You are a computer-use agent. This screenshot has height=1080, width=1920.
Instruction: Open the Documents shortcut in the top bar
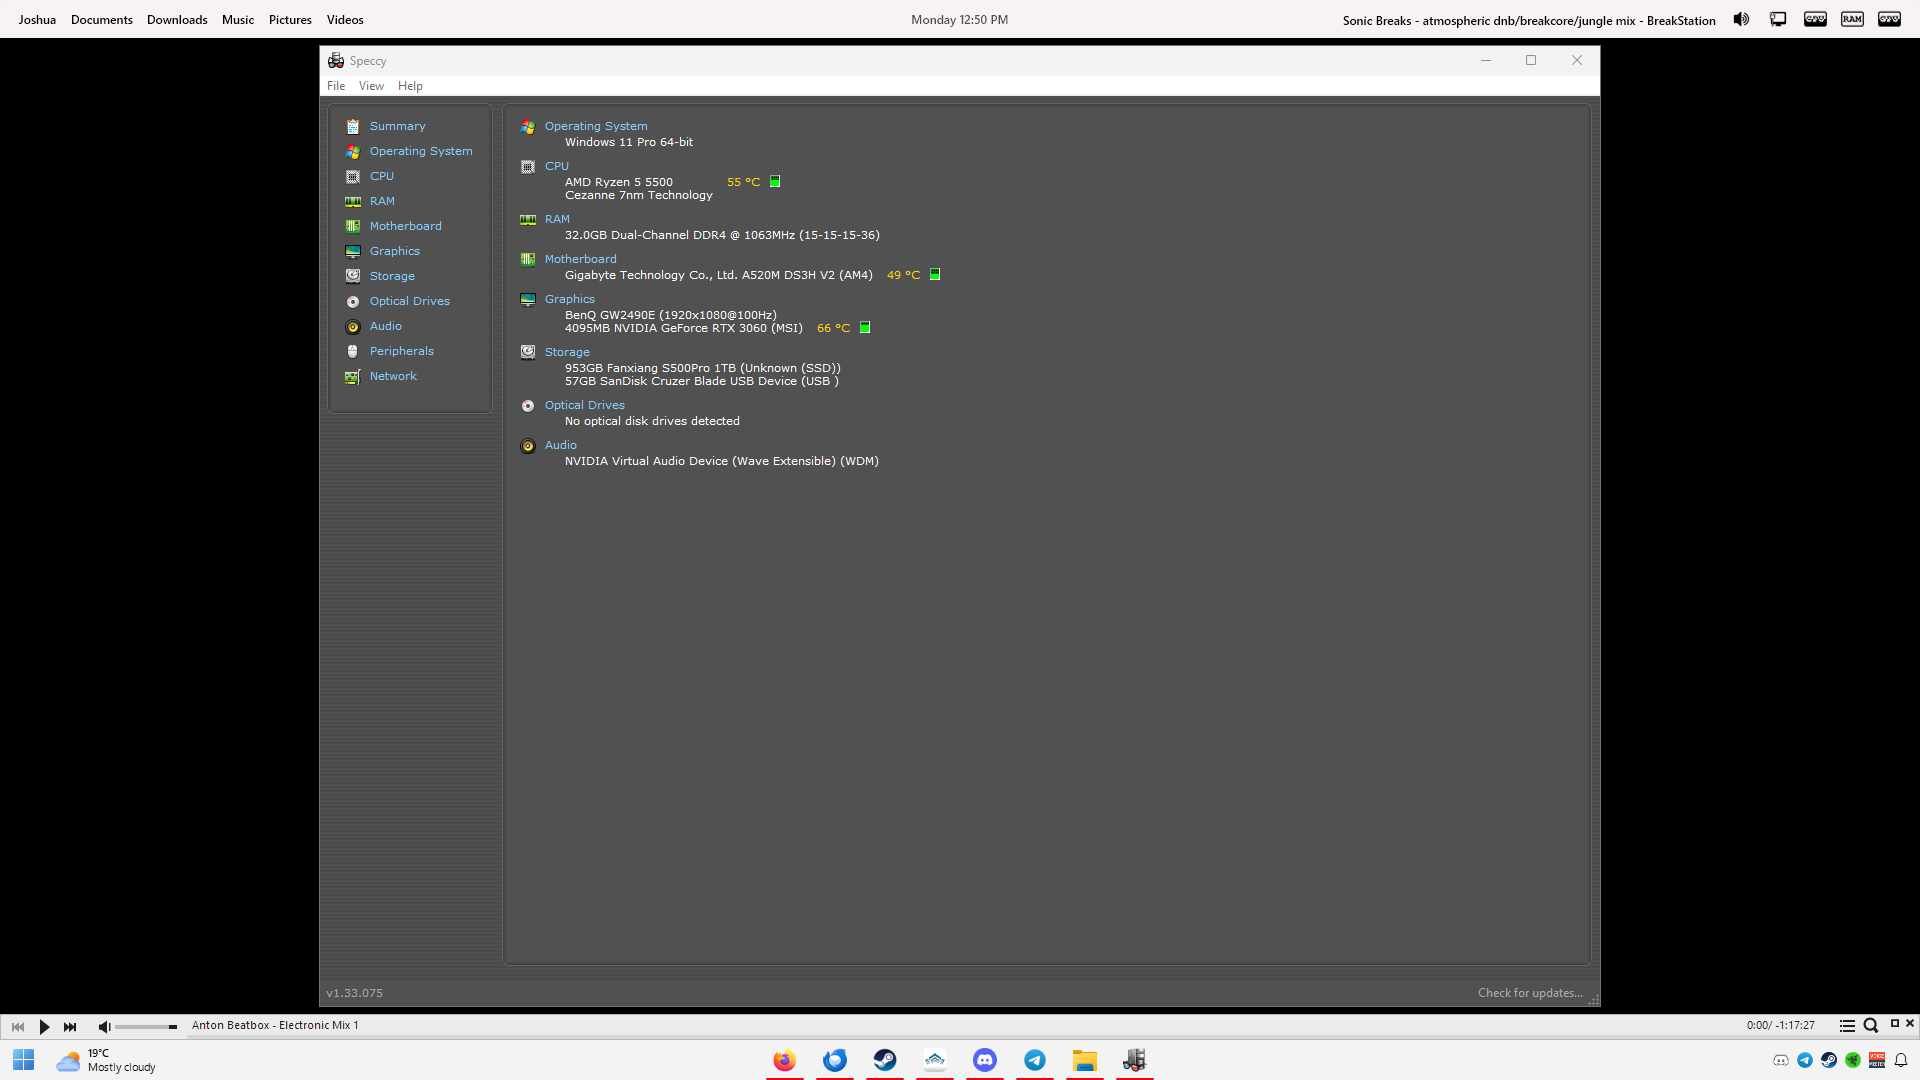[x=102, y=20]
